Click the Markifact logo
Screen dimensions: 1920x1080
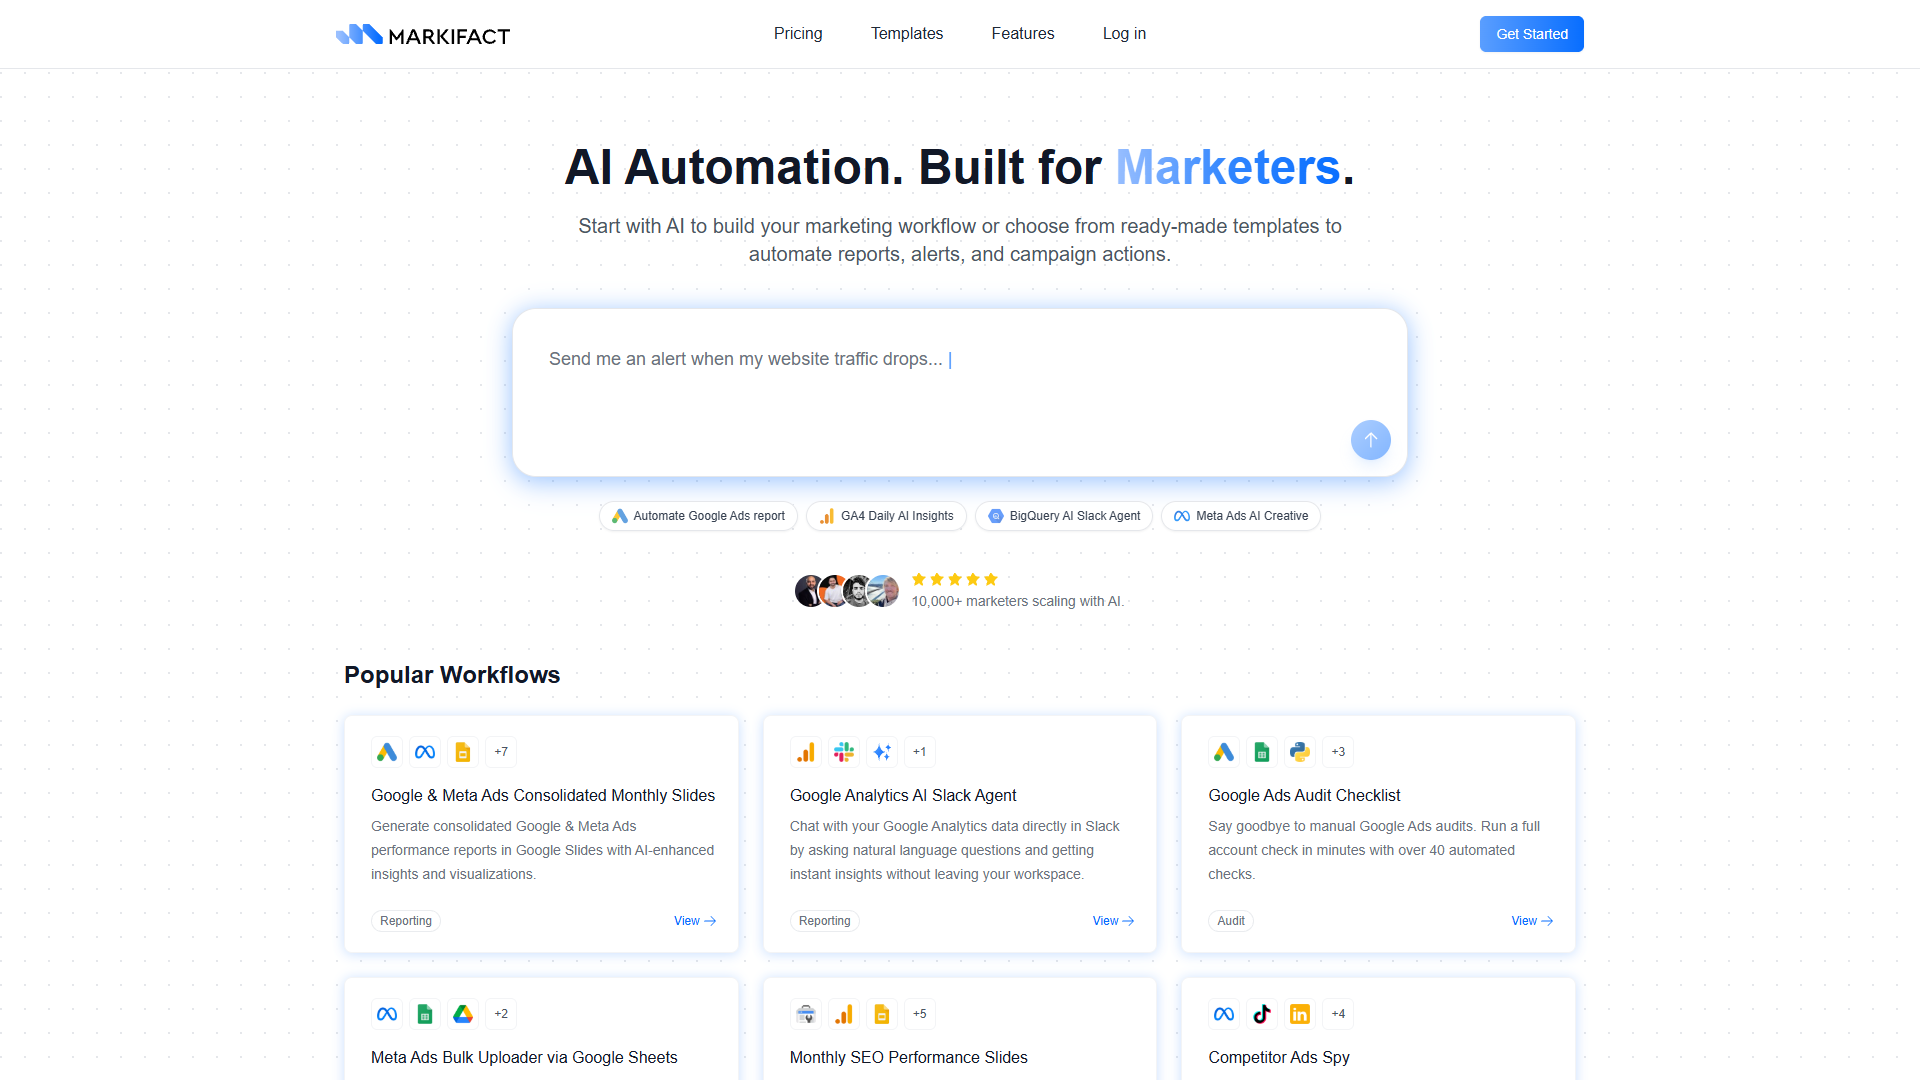(423, 35)
